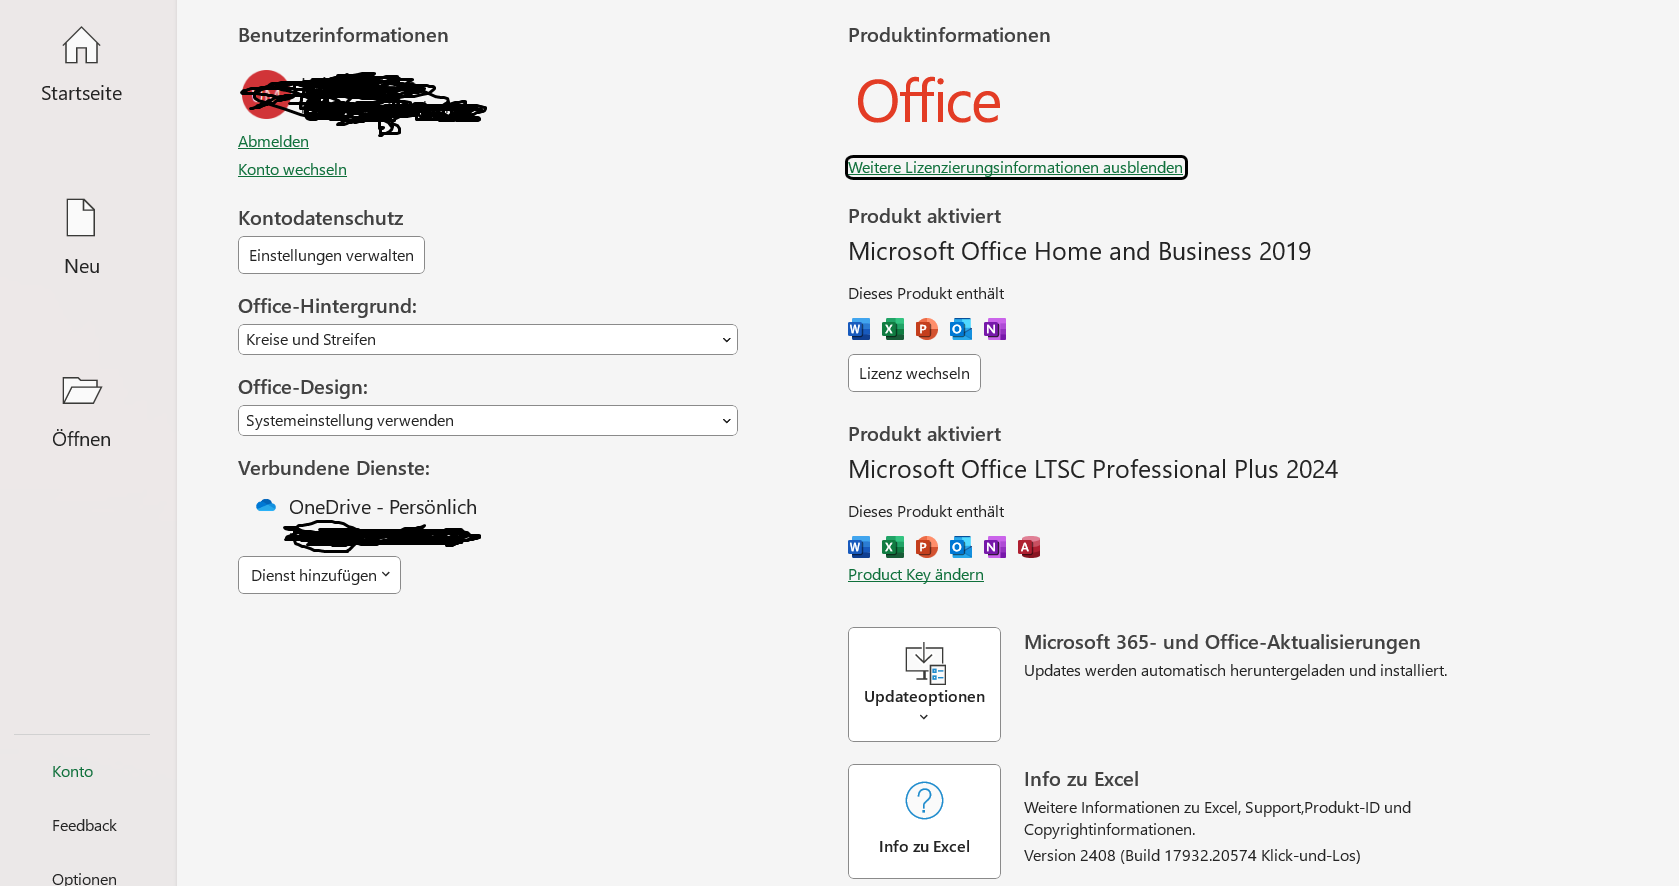Click the Outlook icon under LTSC Professional Plus 2024

961,547
